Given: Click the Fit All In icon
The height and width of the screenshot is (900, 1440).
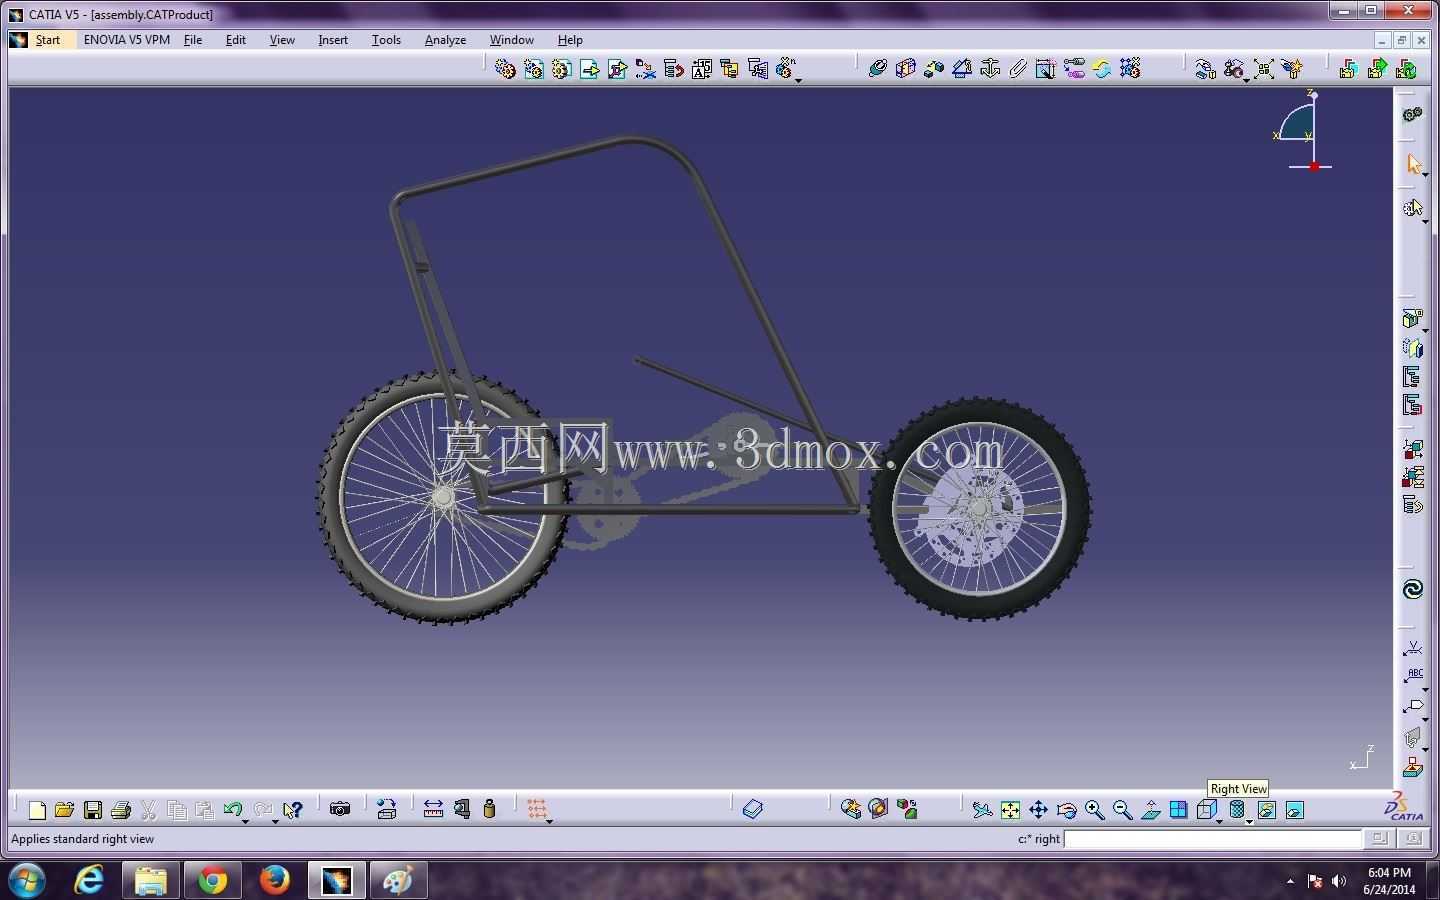Looking at the screenshot, I should coord(1011,810).
